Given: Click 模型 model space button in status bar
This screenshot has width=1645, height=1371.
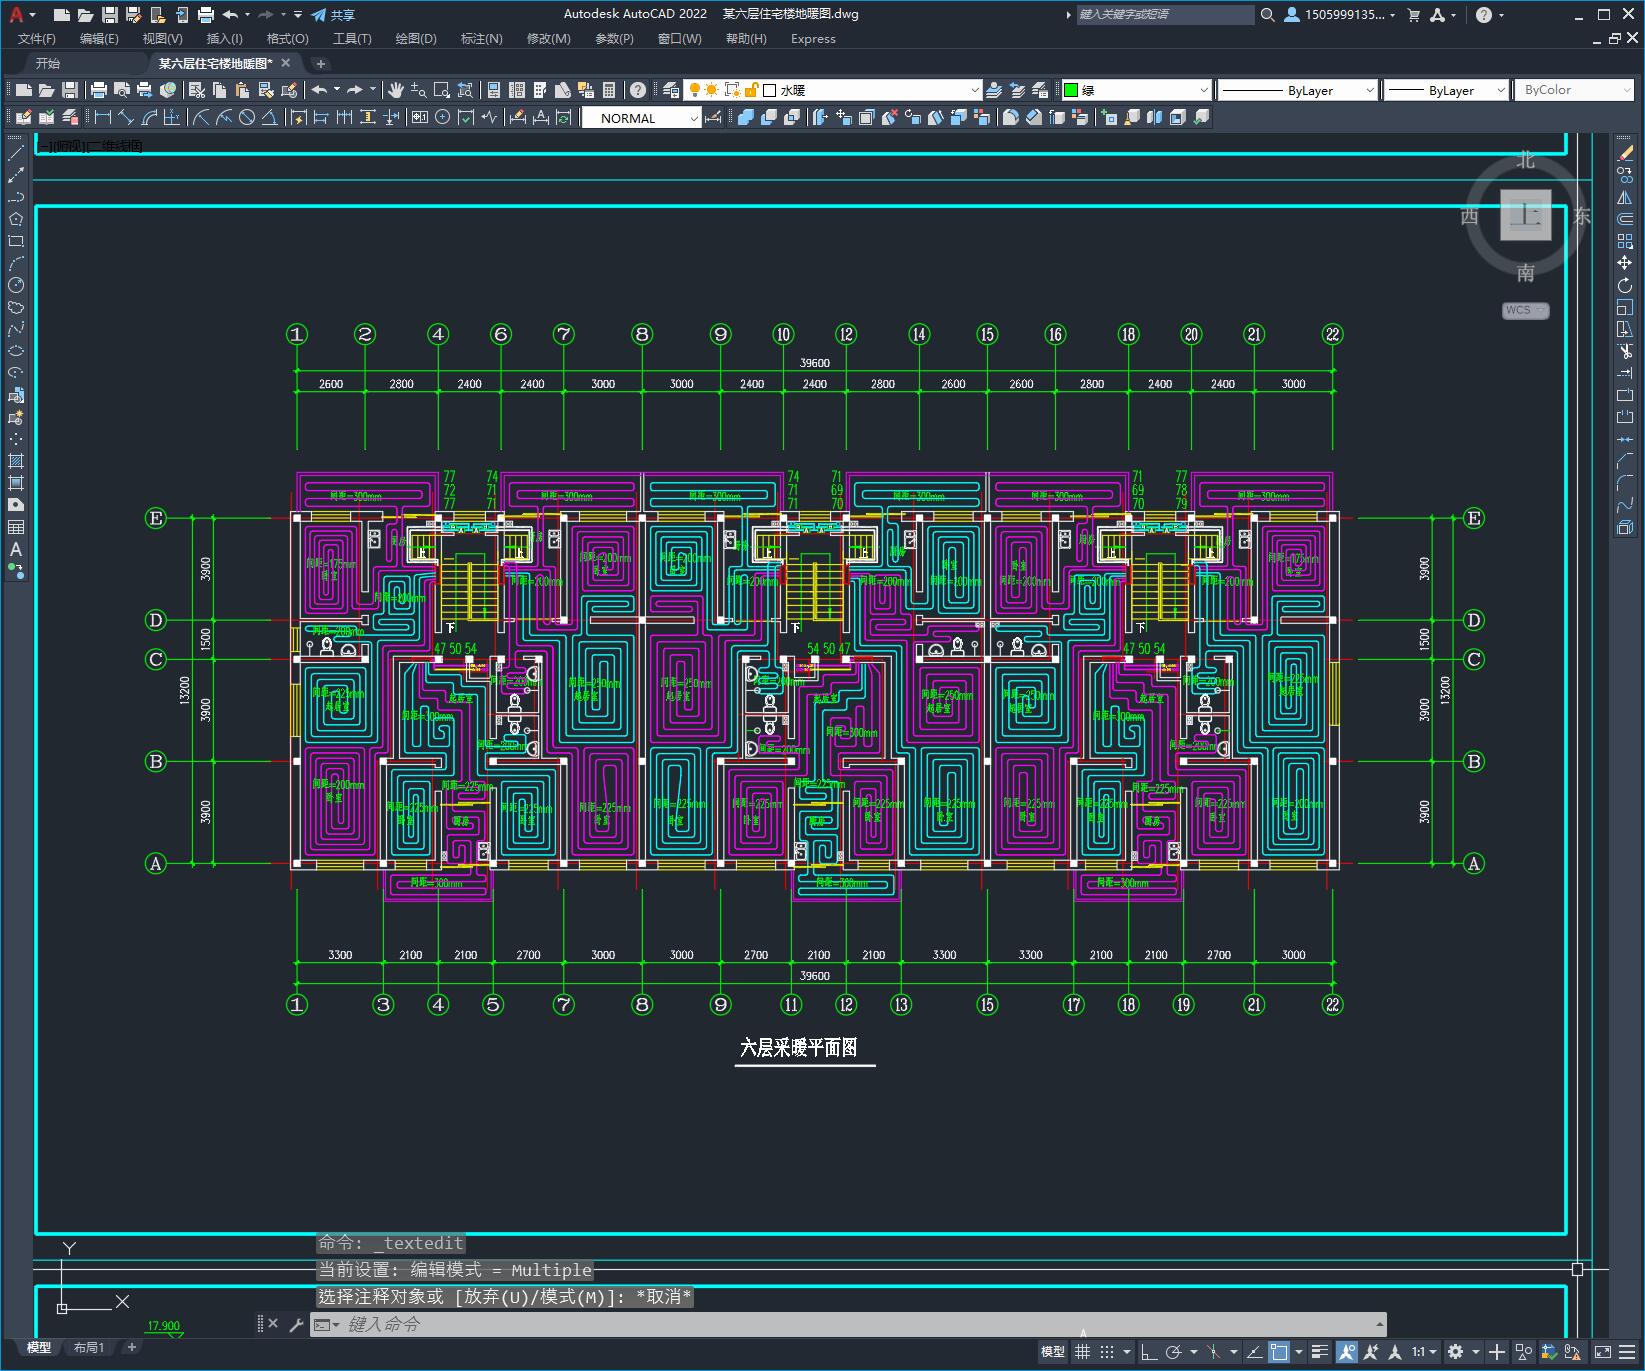Looking at the screenshot, I should (x=1052, y=1352).
